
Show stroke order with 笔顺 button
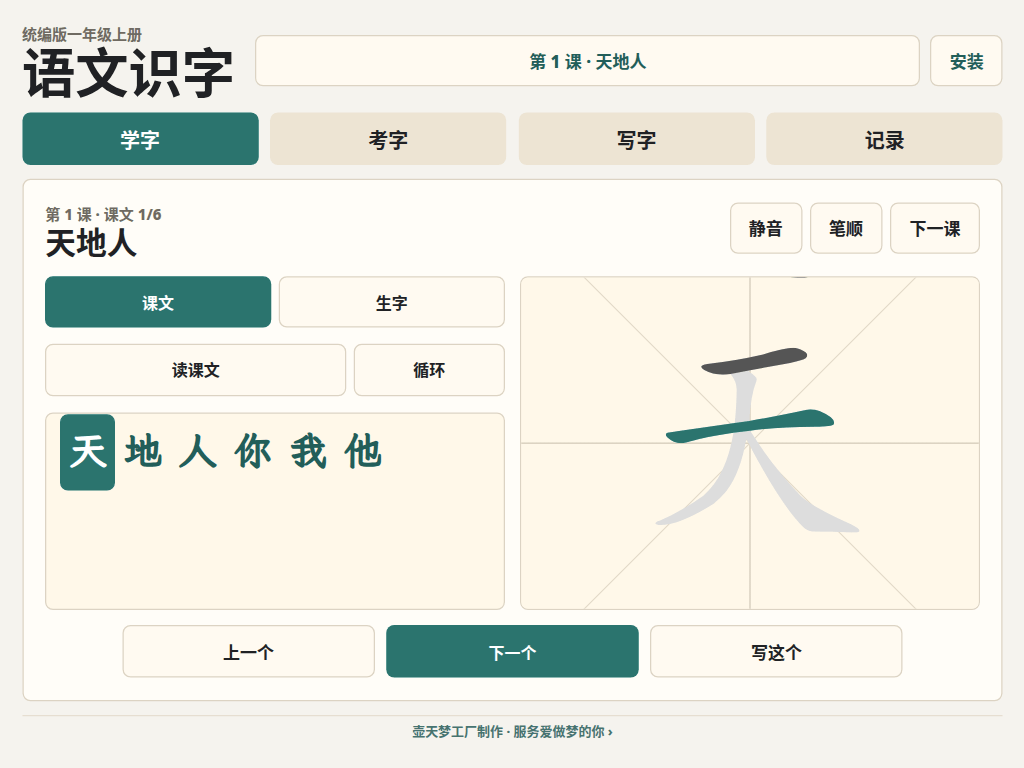(x=846, y=228)
